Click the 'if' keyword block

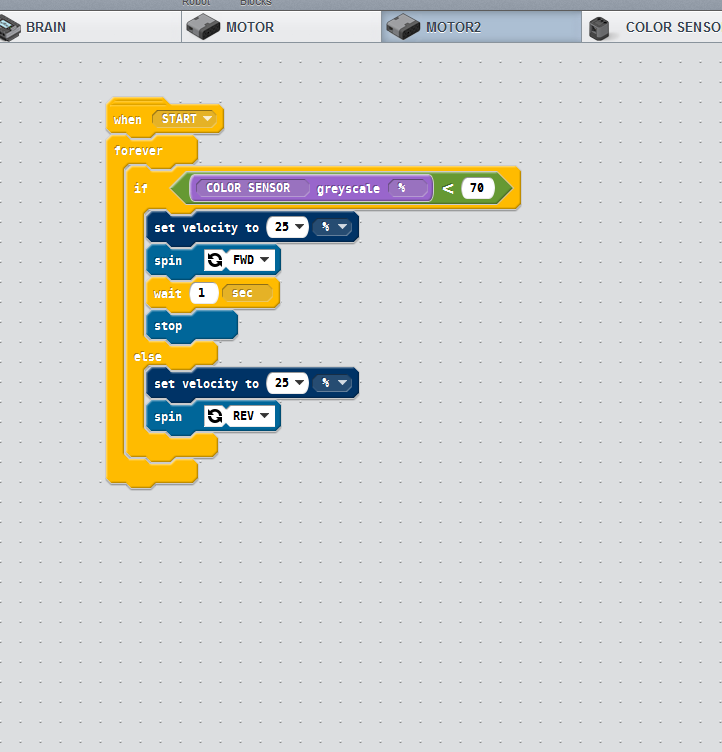141,188
